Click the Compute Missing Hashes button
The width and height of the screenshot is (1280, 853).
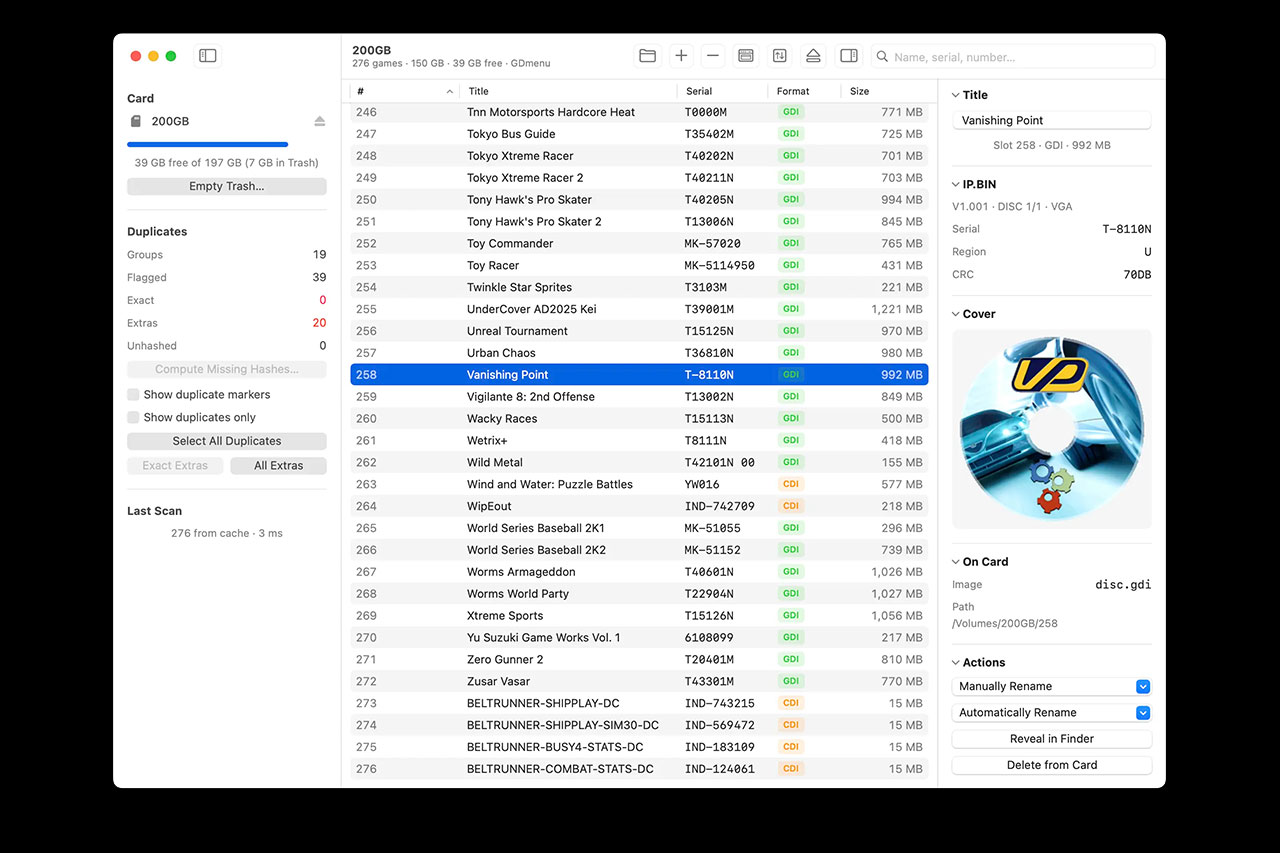click(227, 370)
